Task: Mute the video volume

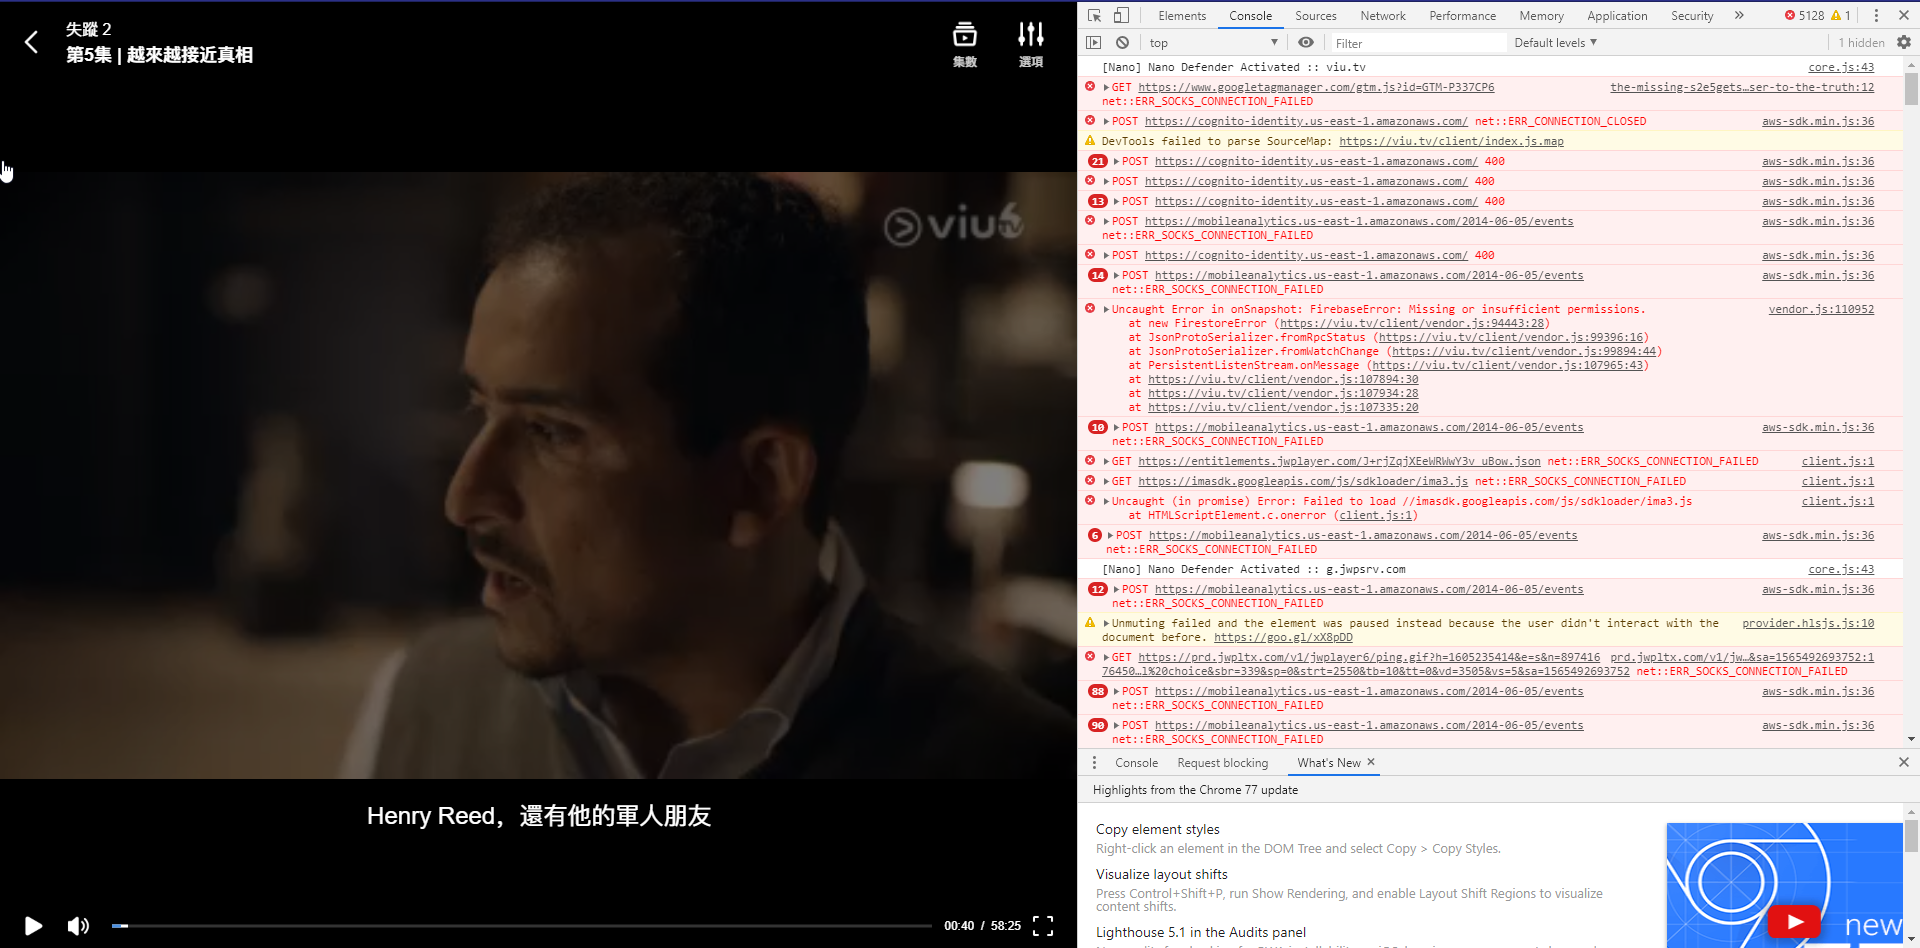Action: click(78, 926)
